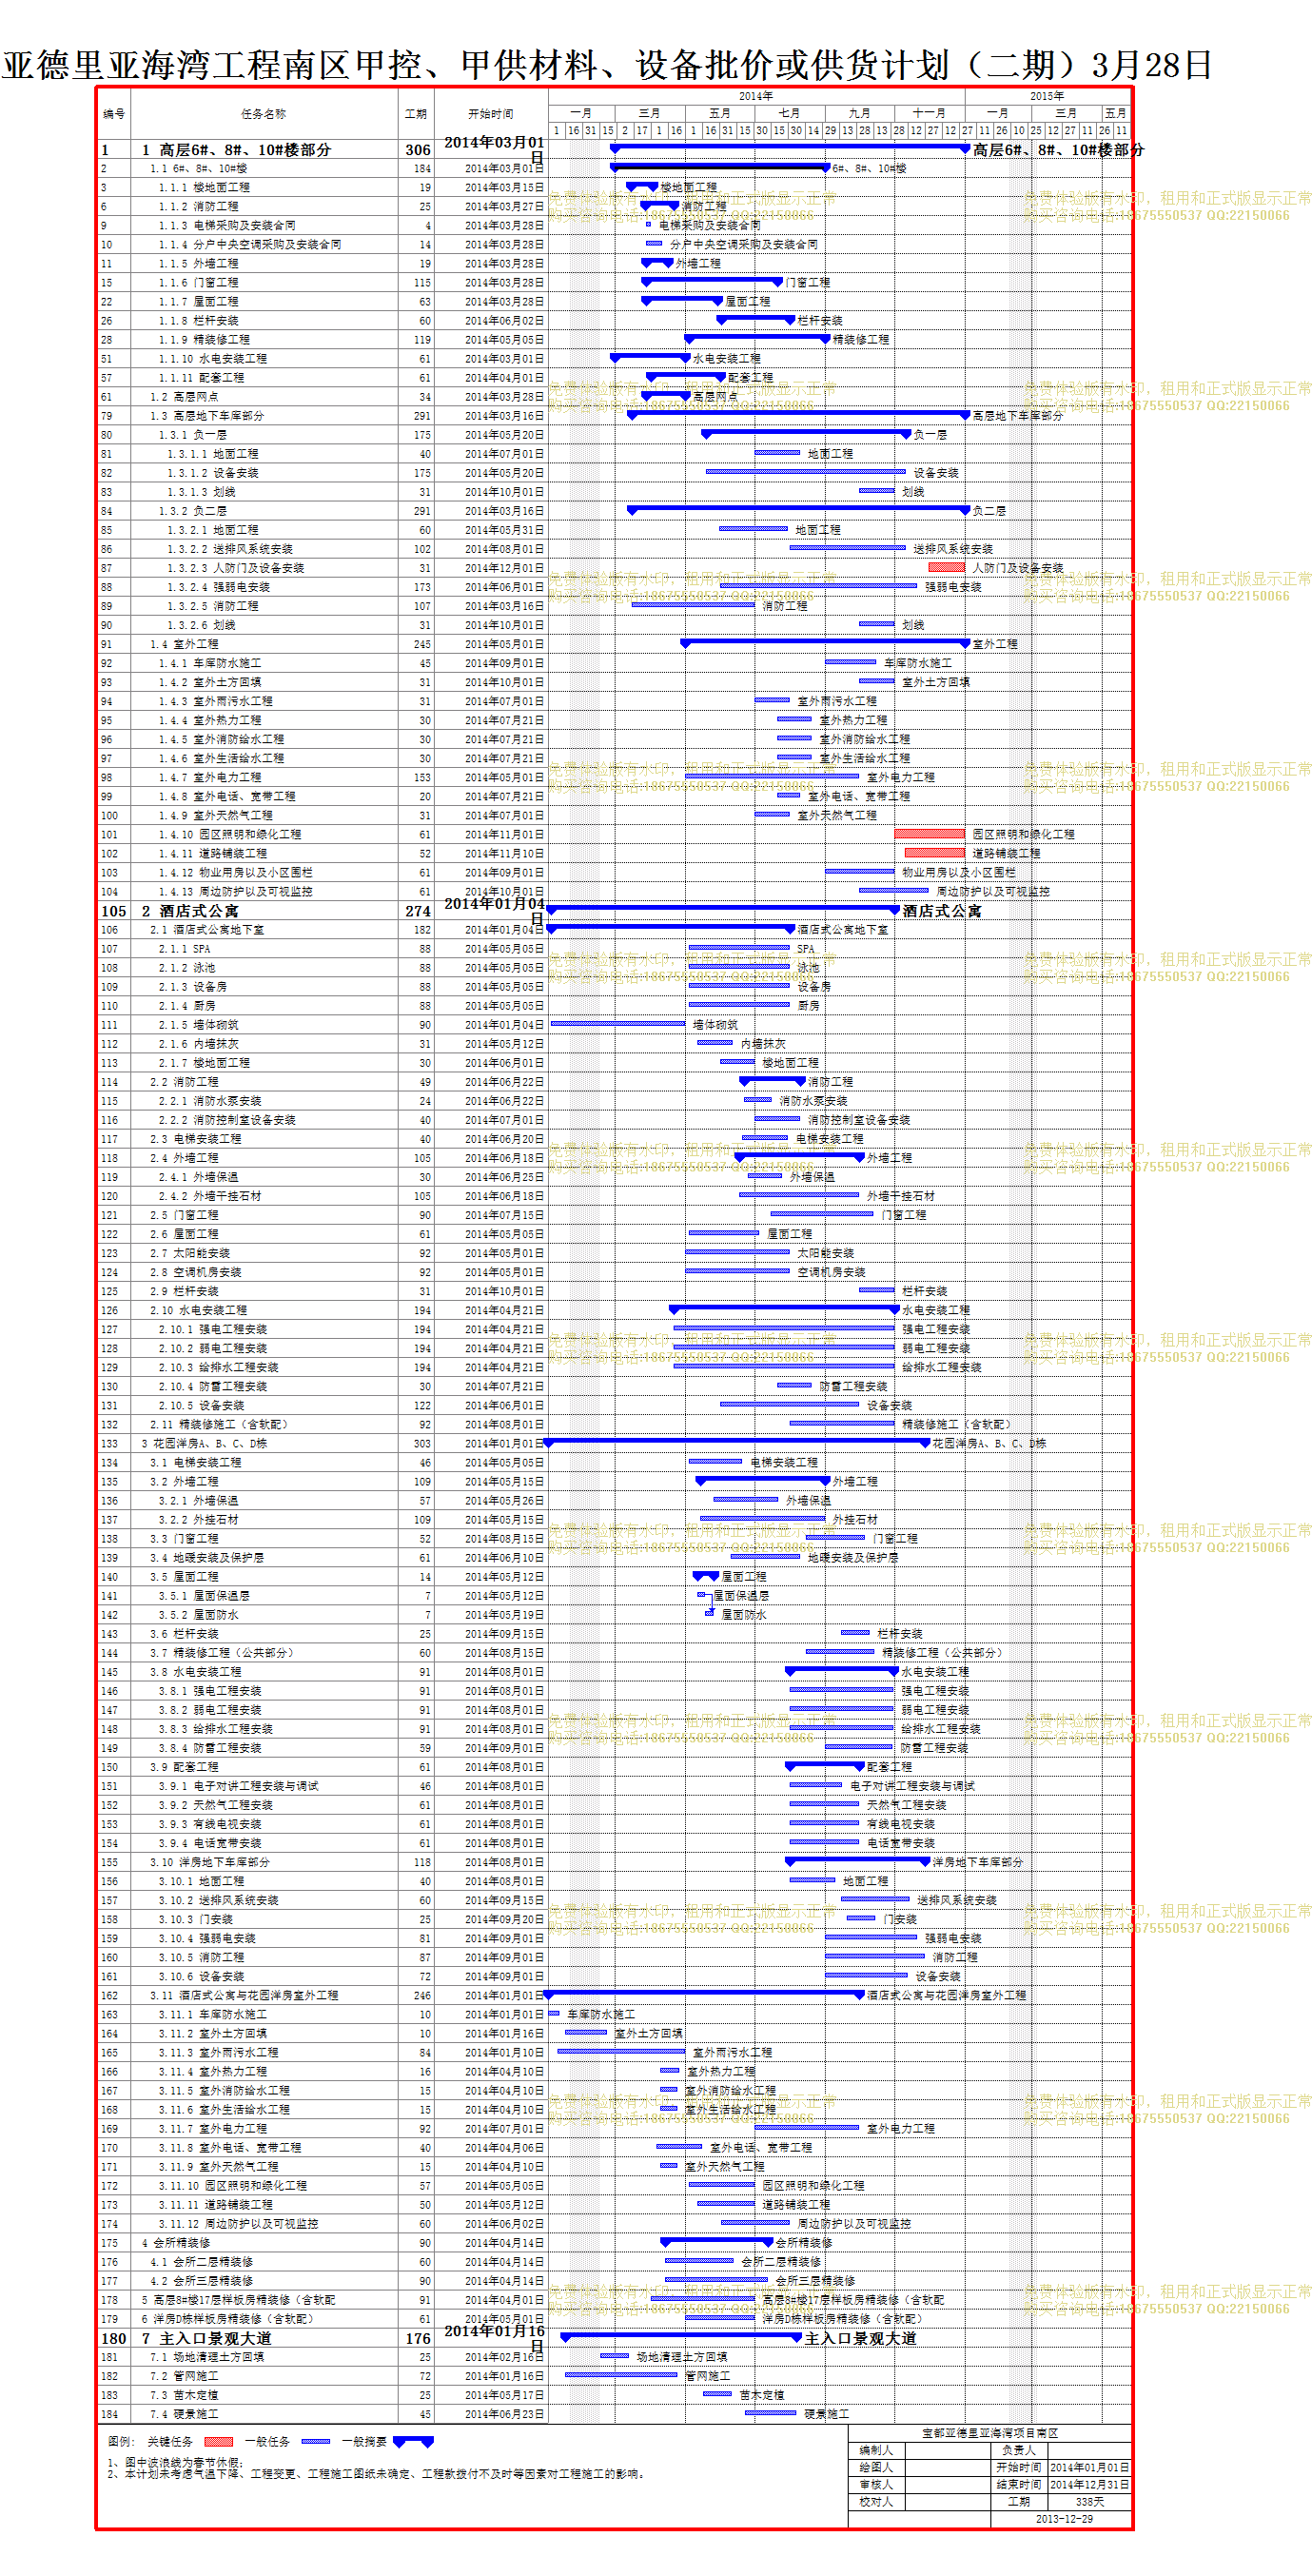This screenshot has height=2576, width=1312.
Task: Click the red 关键任务 legend swatch
Action: (x=218, y=2442)
